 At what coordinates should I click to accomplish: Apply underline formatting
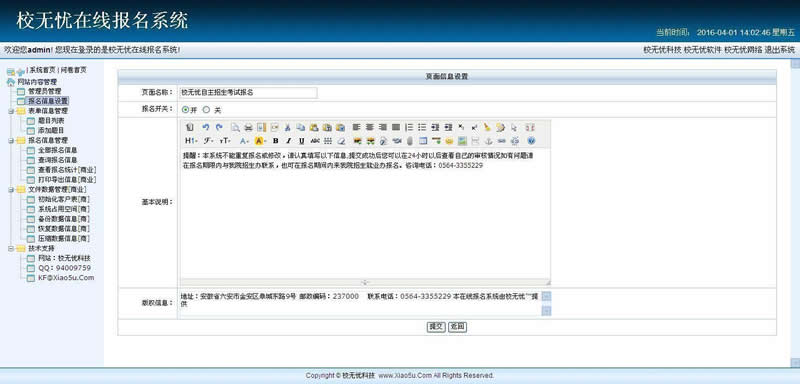(302, 141)
